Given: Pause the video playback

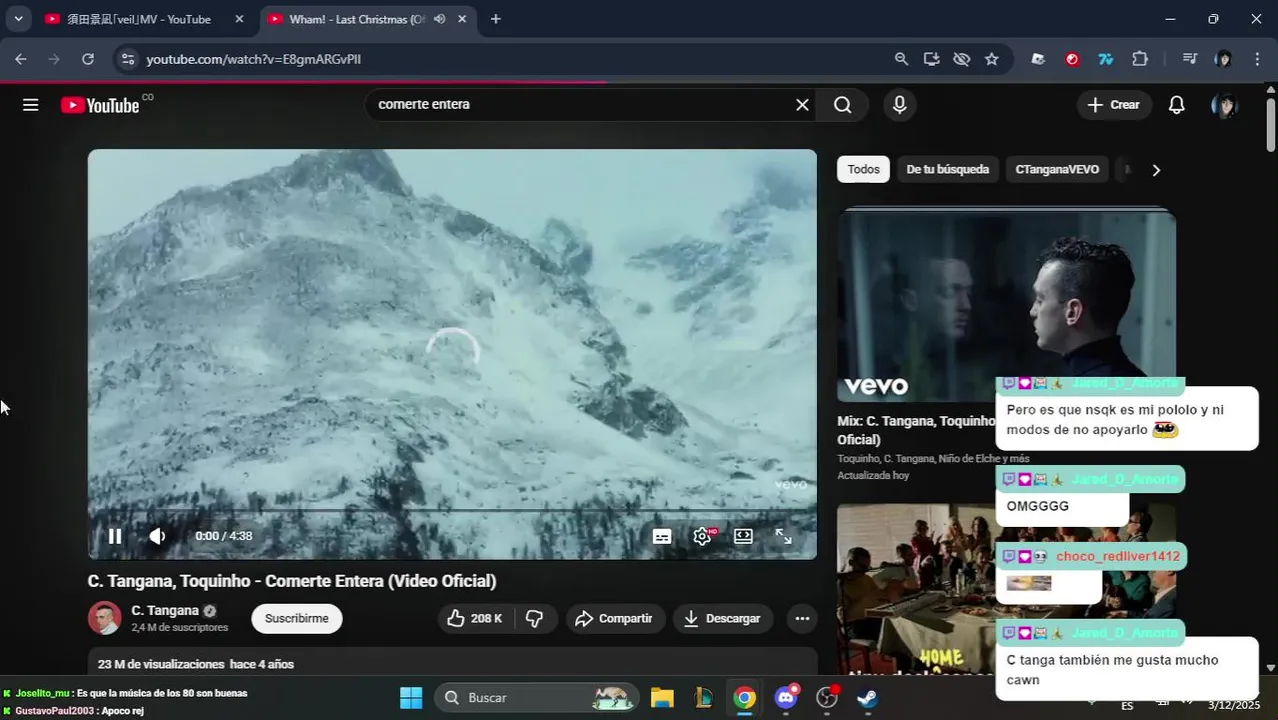Looking at the screenshot, I should [x=115, y=536].
